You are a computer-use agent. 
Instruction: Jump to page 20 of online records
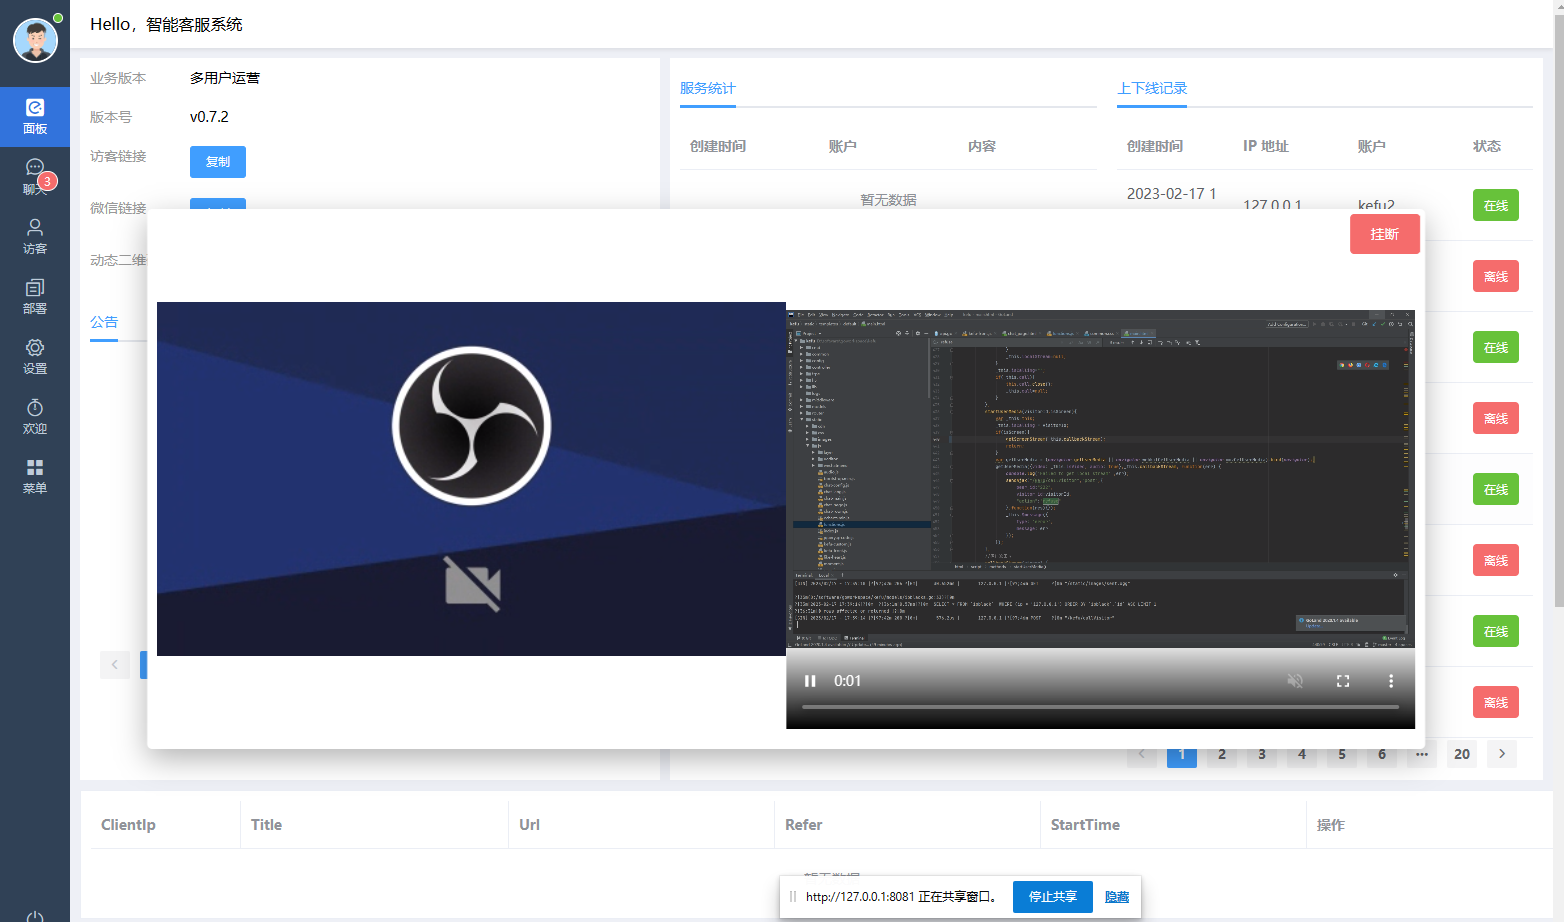coord(1462,754)
